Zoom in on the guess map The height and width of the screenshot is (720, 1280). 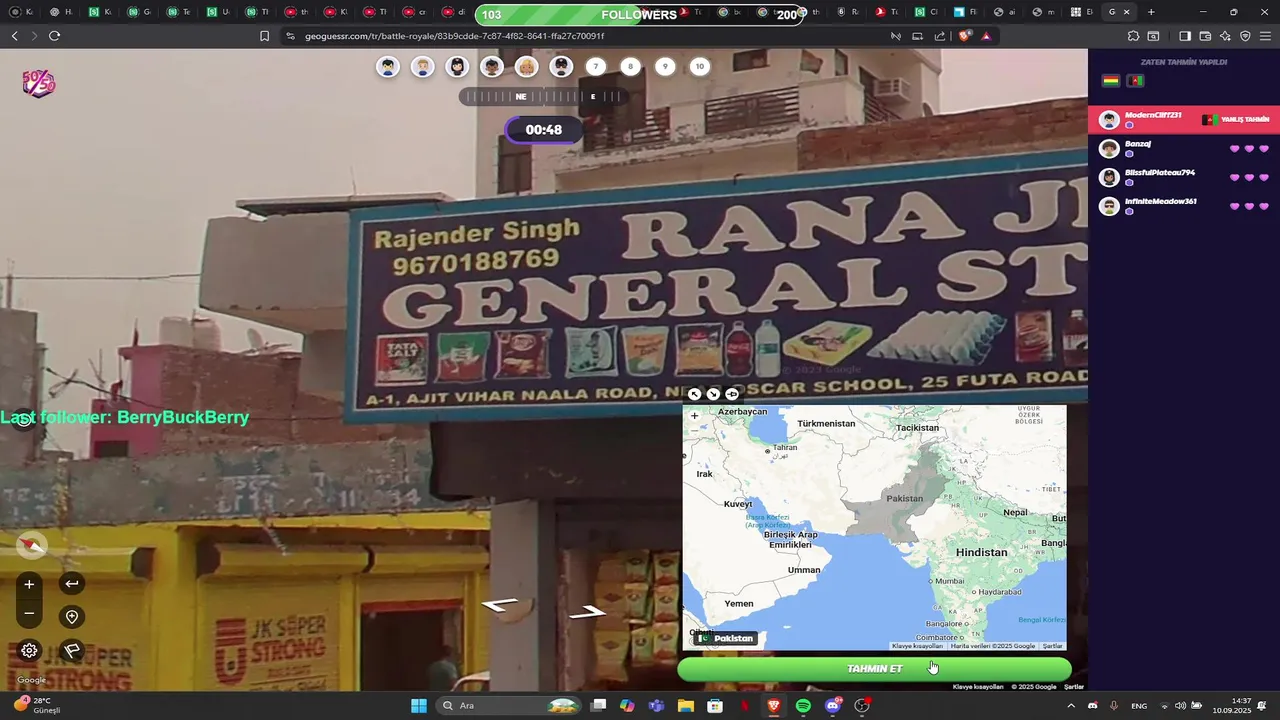pyautogui.click(x=694, y=416)
